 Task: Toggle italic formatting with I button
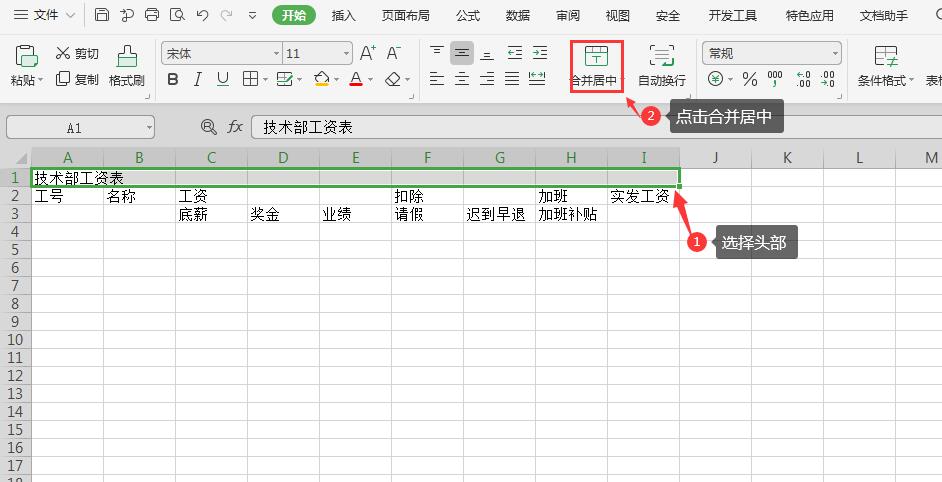coord(198,79)
